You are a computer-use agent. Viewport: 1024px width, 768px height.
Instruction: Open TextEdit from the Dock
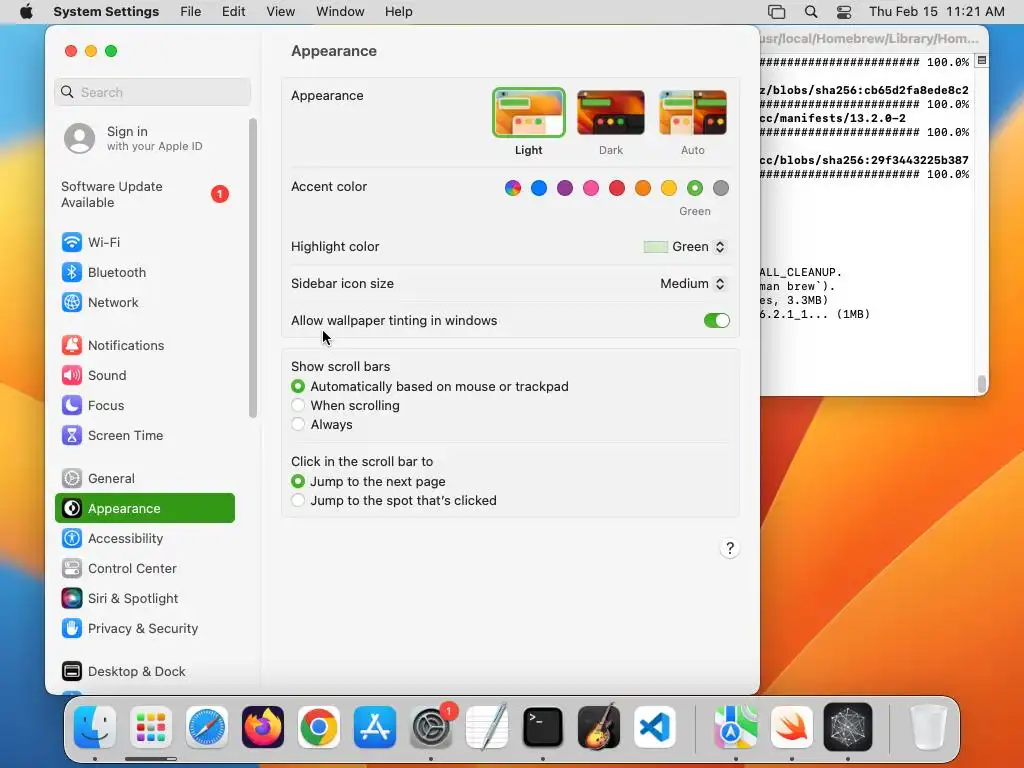pos(487,726)
